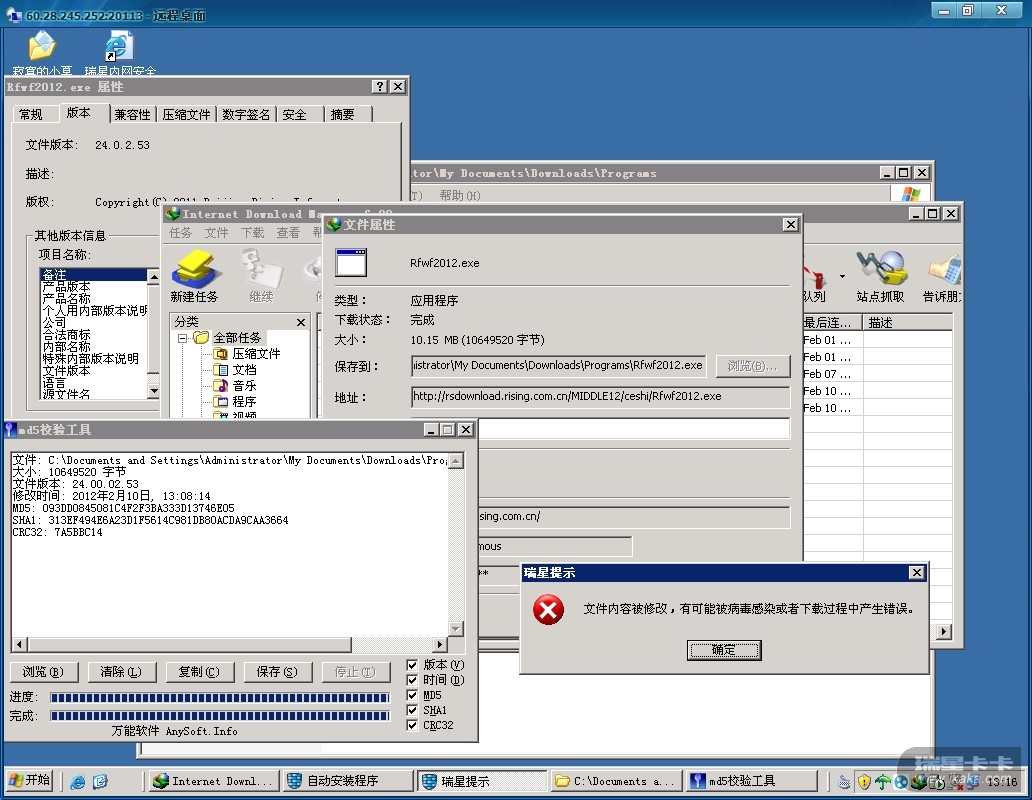Switch to md5校验工具 taskbar item
Screen dimensions: 1032x800
tap(751, 781)
